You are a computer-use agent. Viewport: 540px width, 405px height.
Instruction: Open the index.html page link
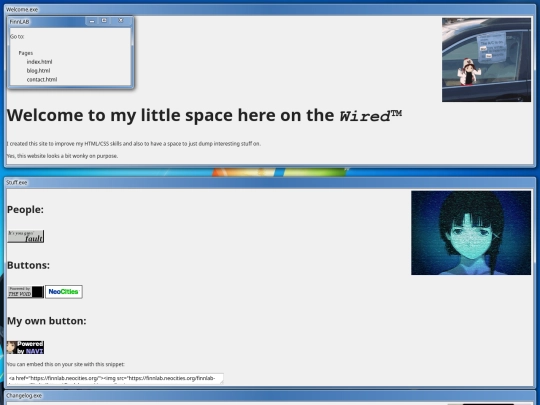click(40, 62)
